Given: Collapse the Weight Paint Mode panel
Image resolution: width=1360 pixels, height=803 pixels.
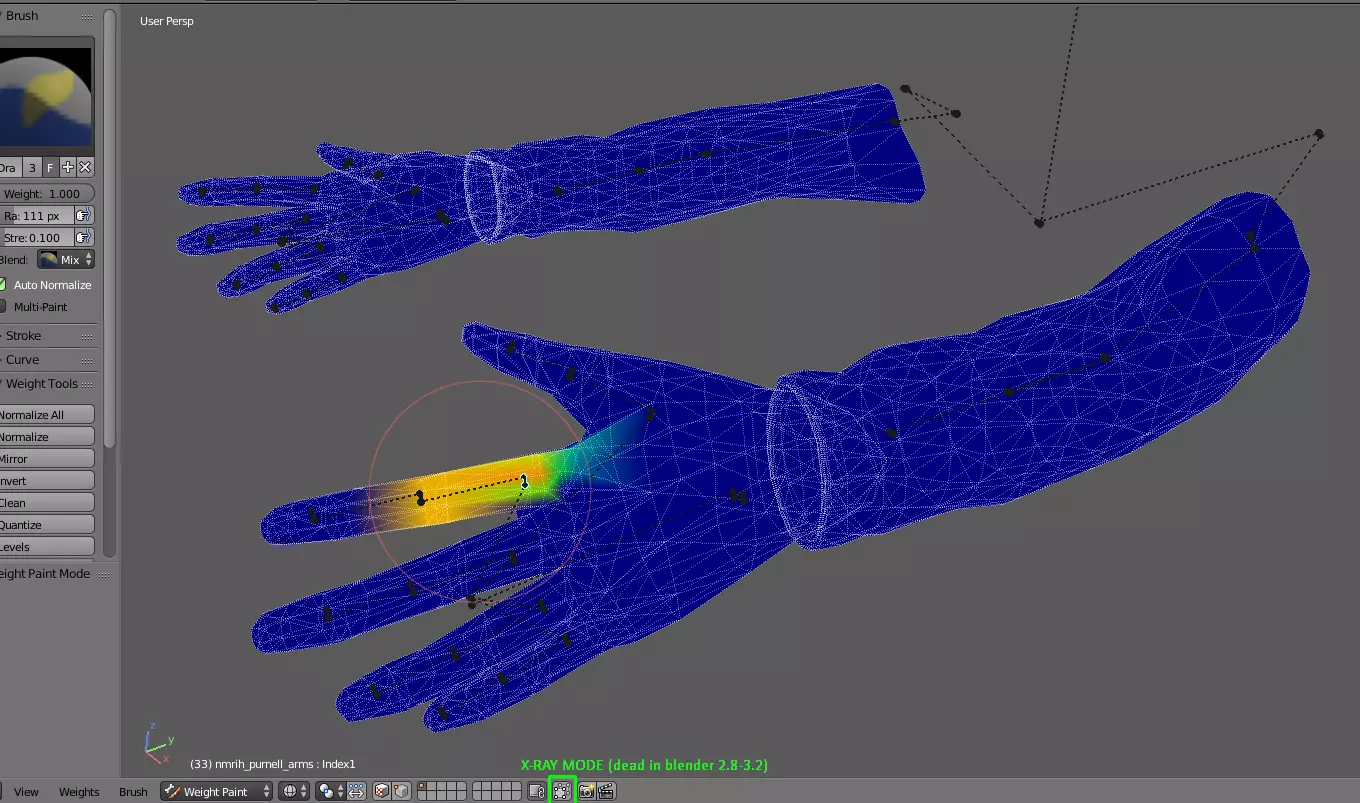Looking at the screenshot, I should 47,574.
